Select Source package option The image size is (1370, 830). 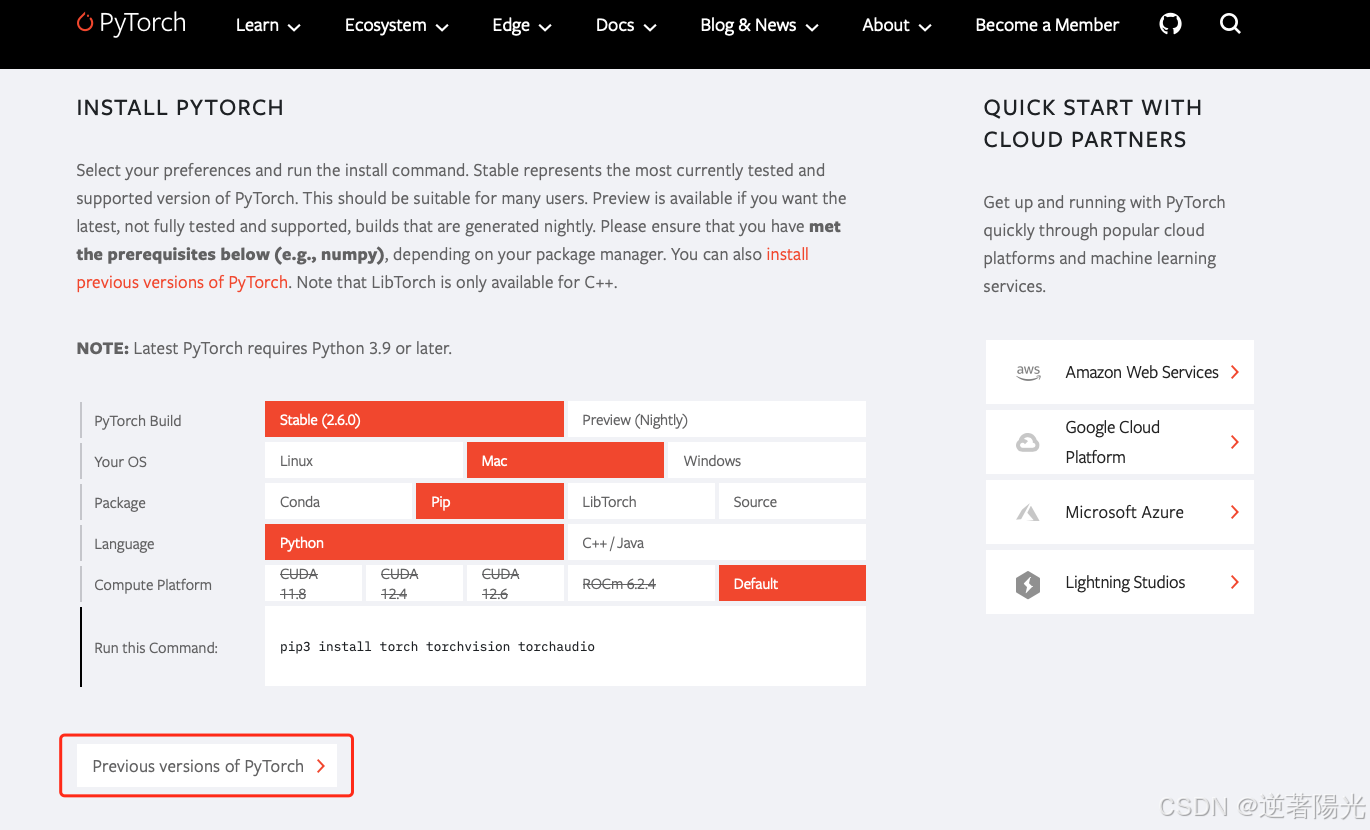[x=792, y=502]
